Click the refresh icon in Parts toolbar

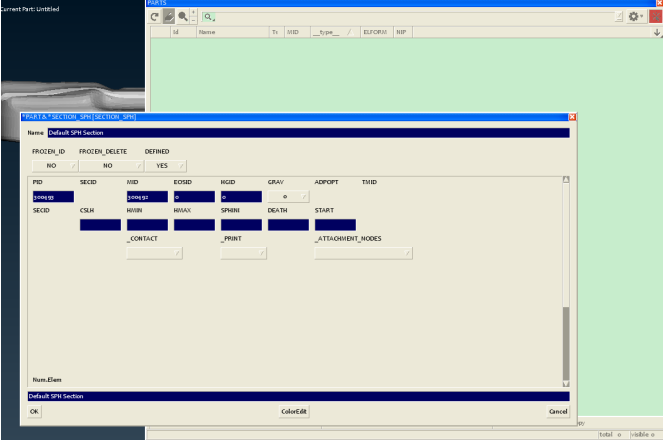[156, 18]
